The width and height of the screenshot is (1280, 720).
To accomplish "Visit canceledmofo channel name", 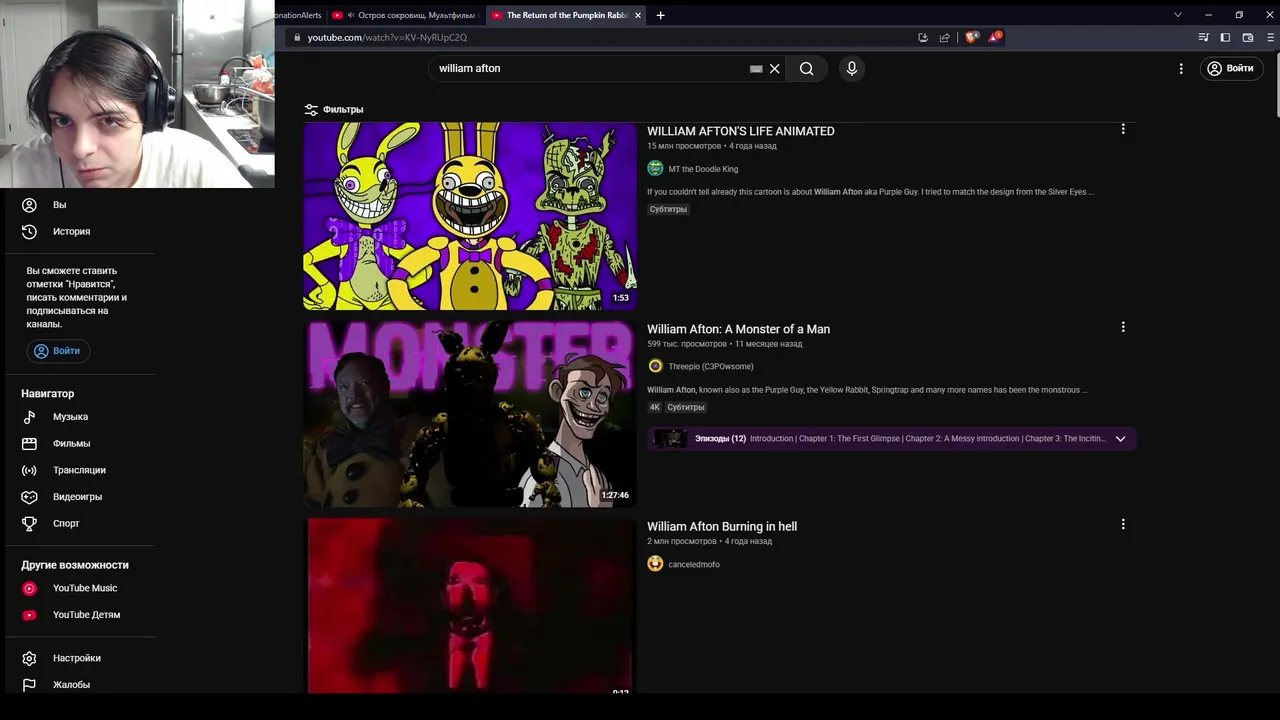I will (x=694, y=564).
